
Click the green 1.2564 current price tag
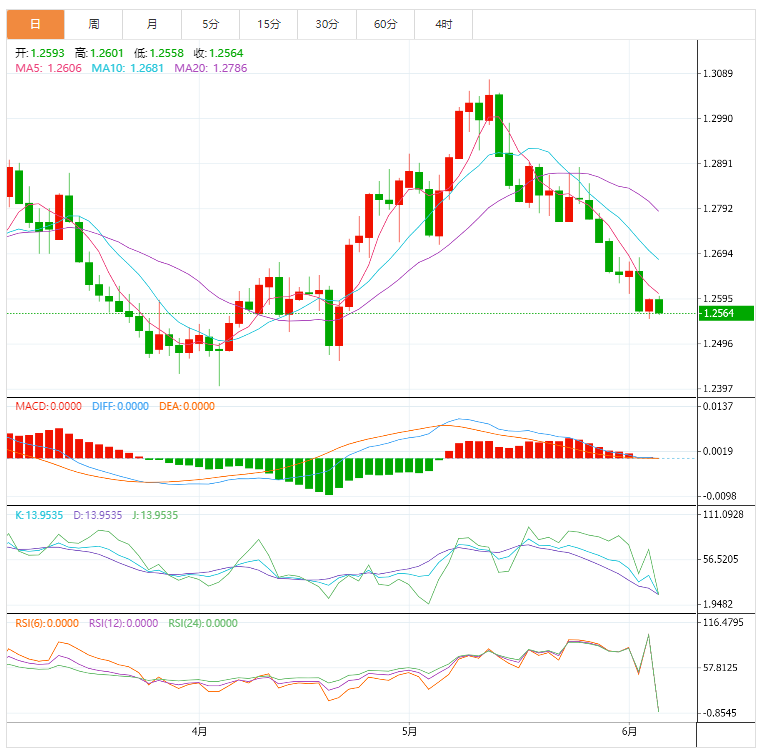coord(726,313)
